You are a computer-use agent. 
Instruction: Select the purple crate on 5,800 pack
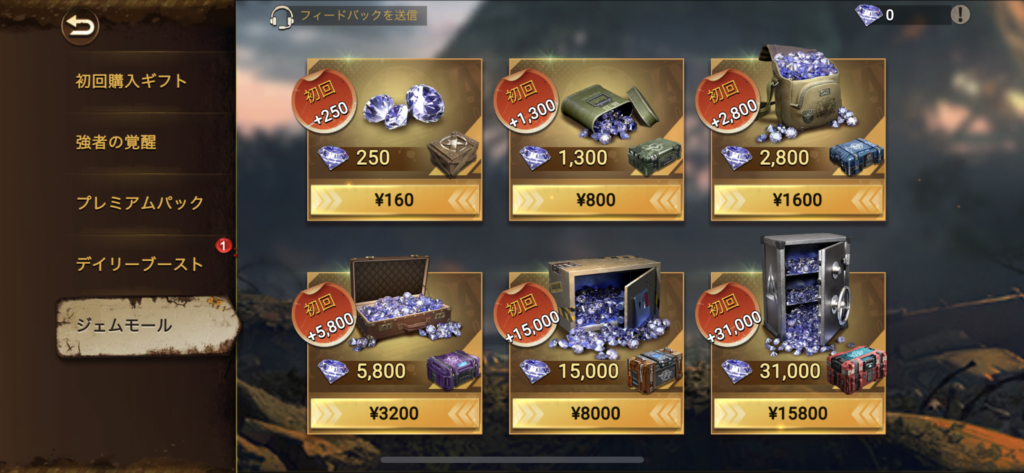(453, 371)
